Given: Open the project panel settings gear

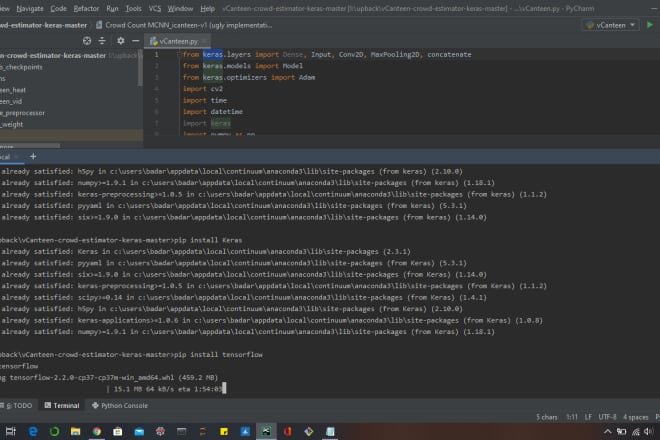Looking at the screenshot, I should coord(121,41).
